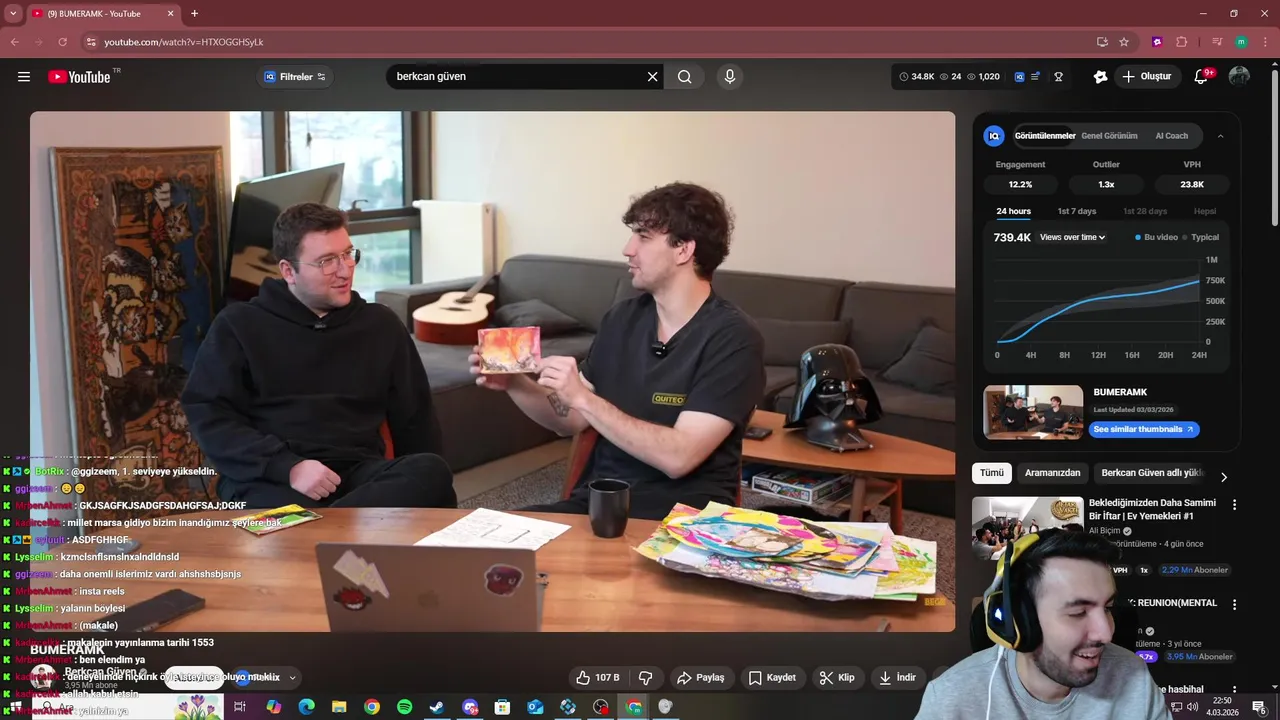Viewport: 1280px width, 720px height.
Task: Bookmark this page with the star icon
Action: [1124, 42]
